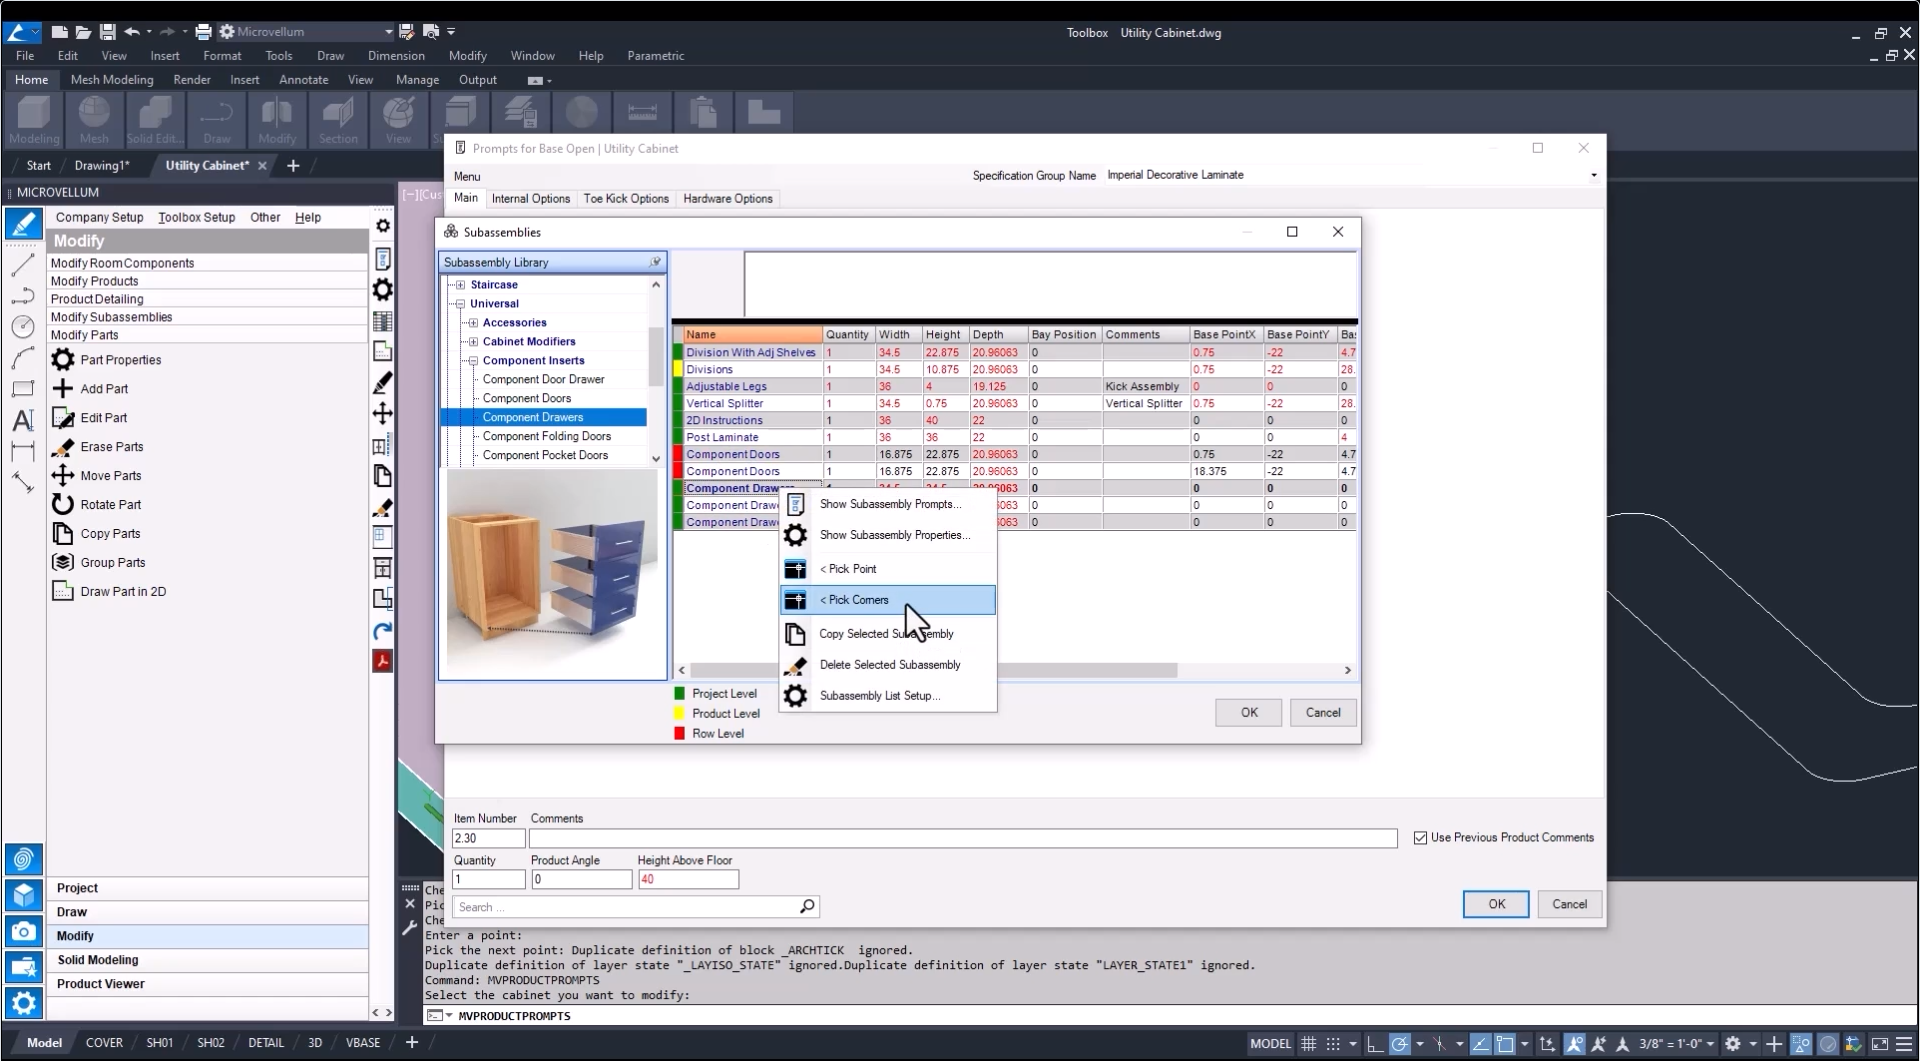
Task: Open the settings gear in left sidebar bottom
Action: [x=24, y=1002]
